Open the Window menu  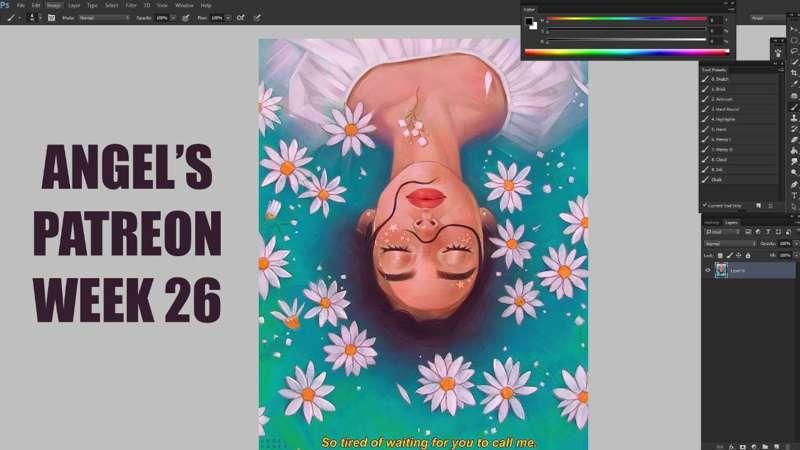click(x=184, y=5)
